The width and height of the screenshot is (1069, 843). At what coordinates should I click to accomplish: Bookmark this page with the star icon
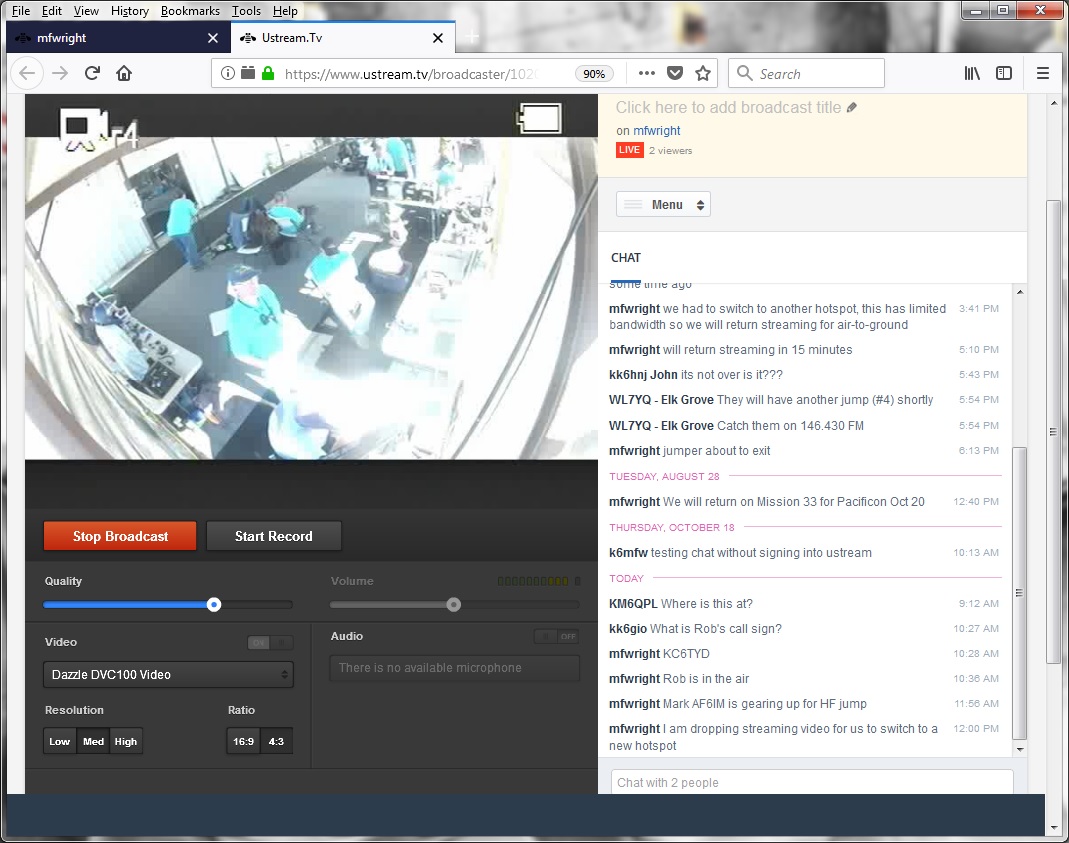(703, 73)
